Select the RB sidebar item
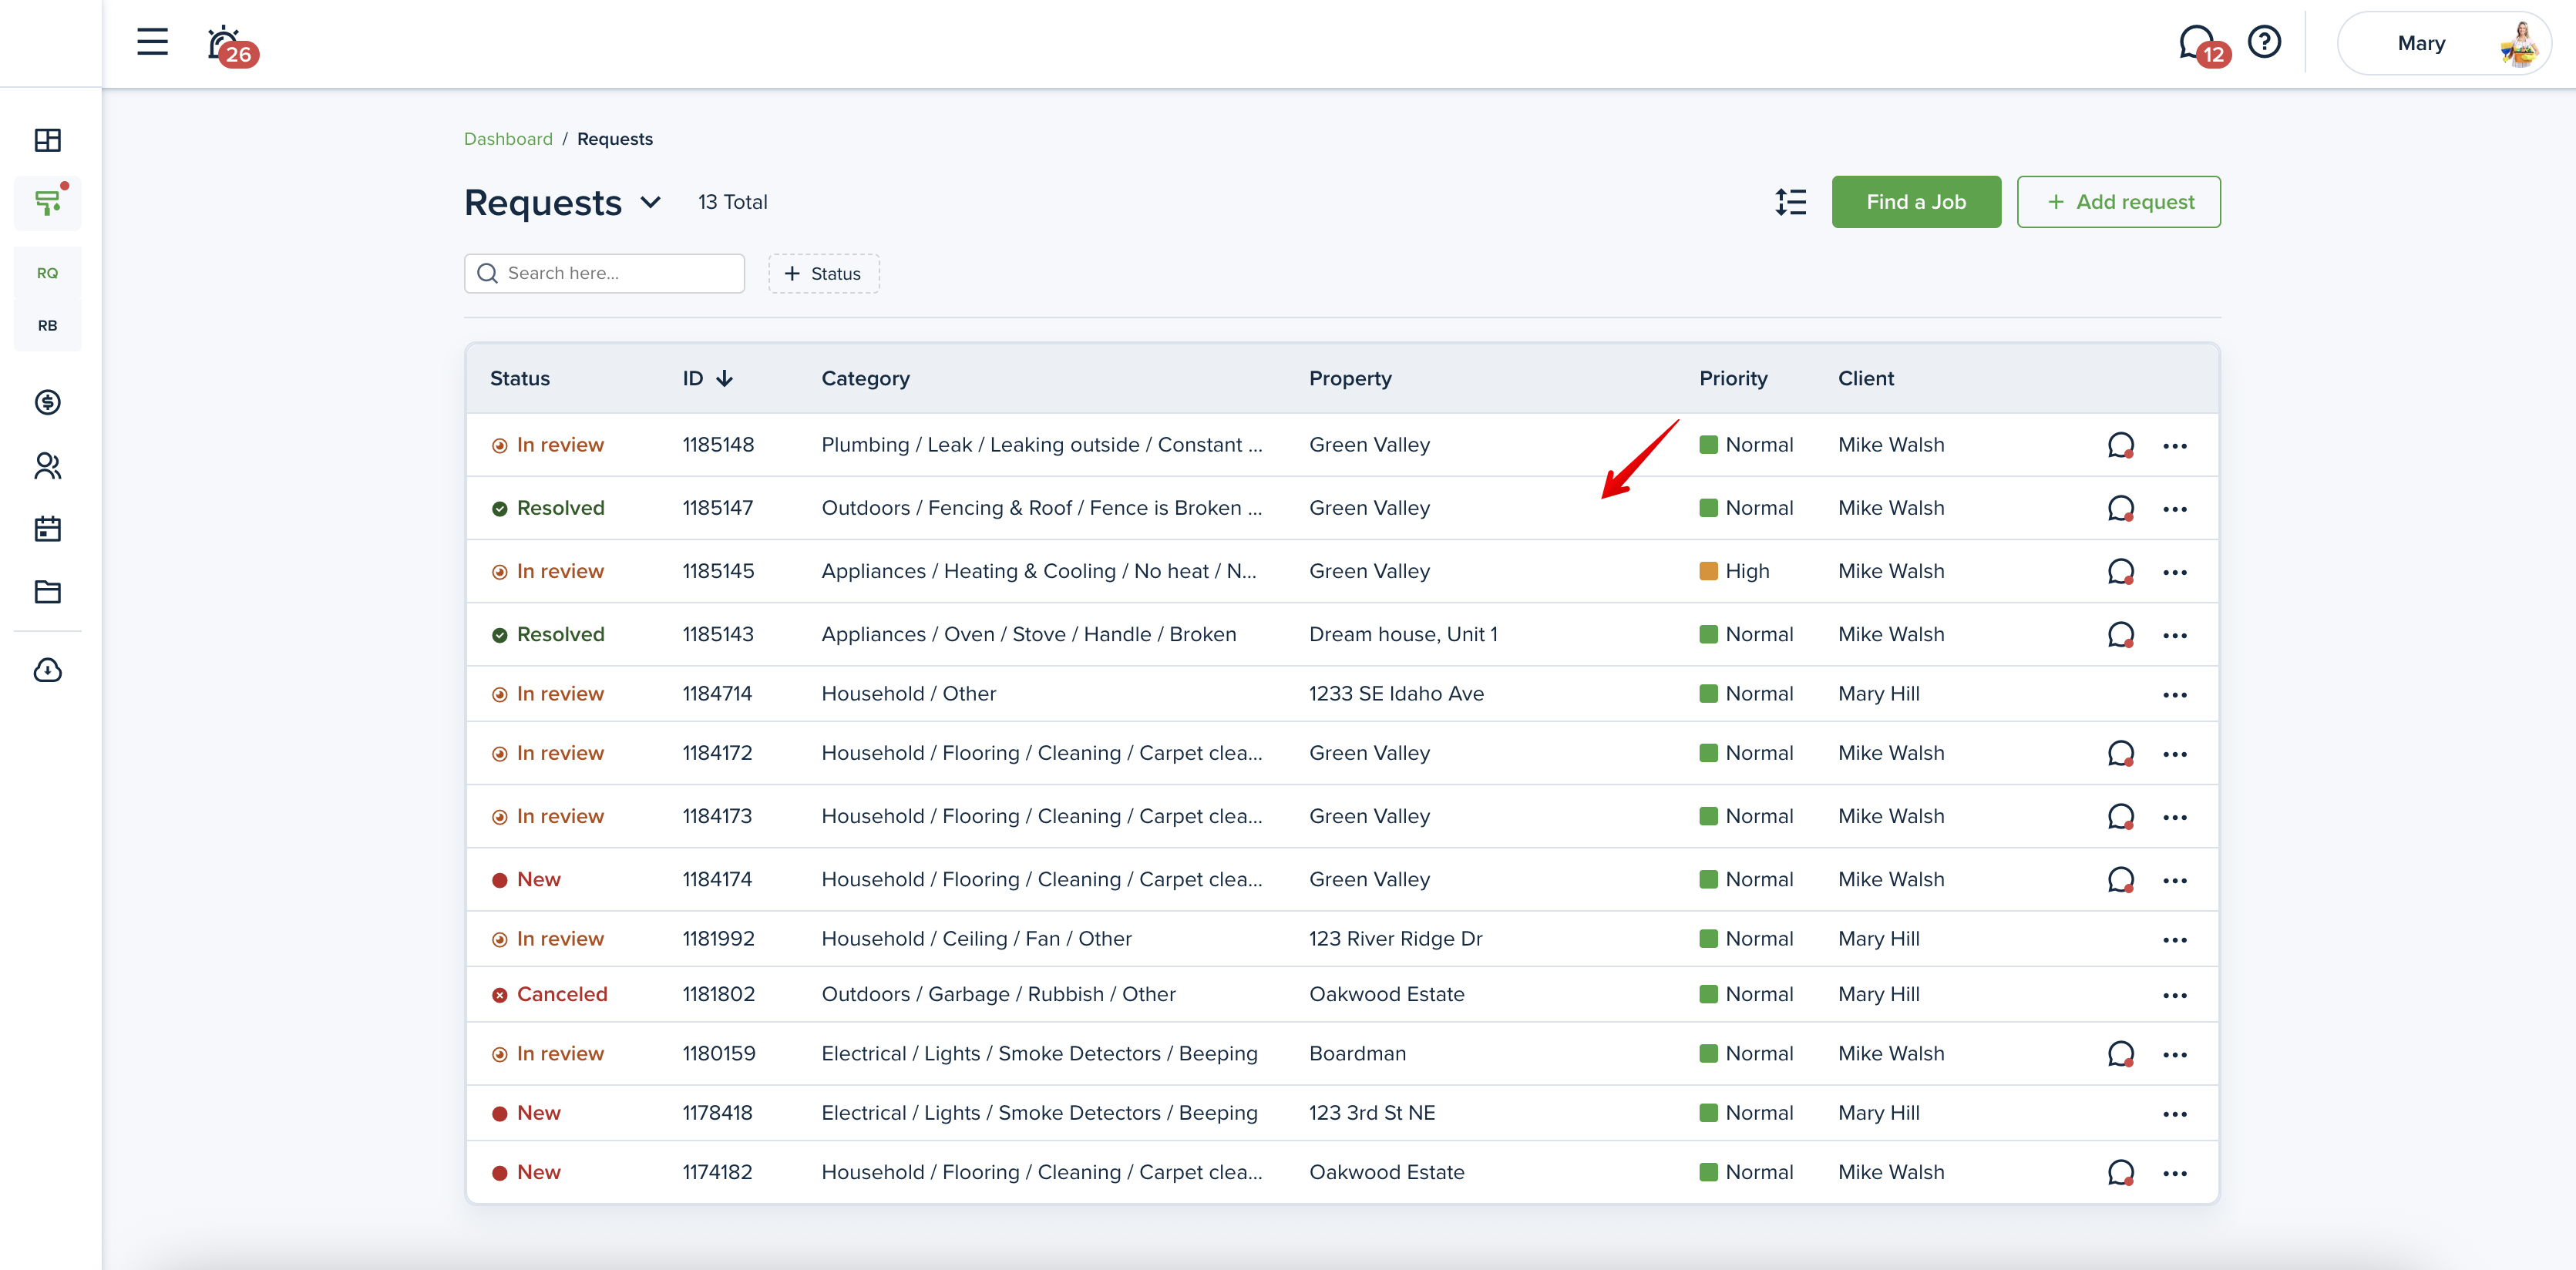The height and width of the screenshot is (1270, 2576). point(47,326)
